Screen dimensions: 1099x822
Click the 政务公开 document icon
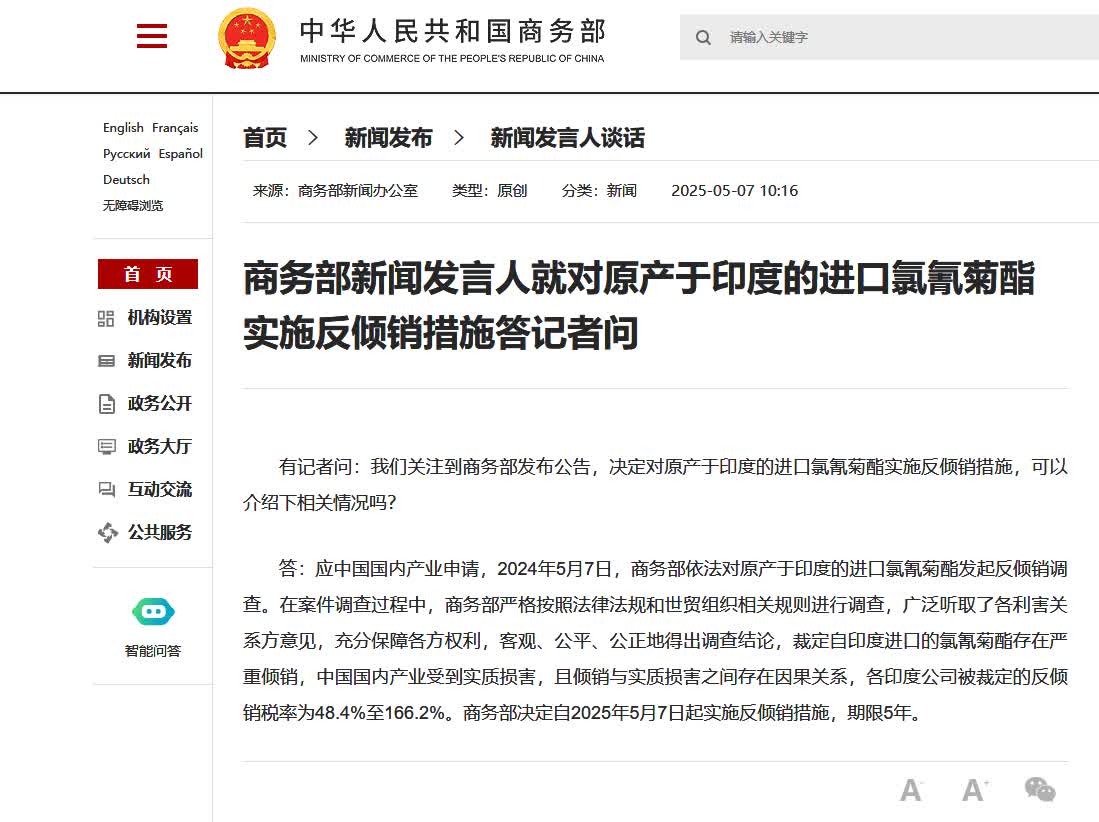[x=107, y=404]
